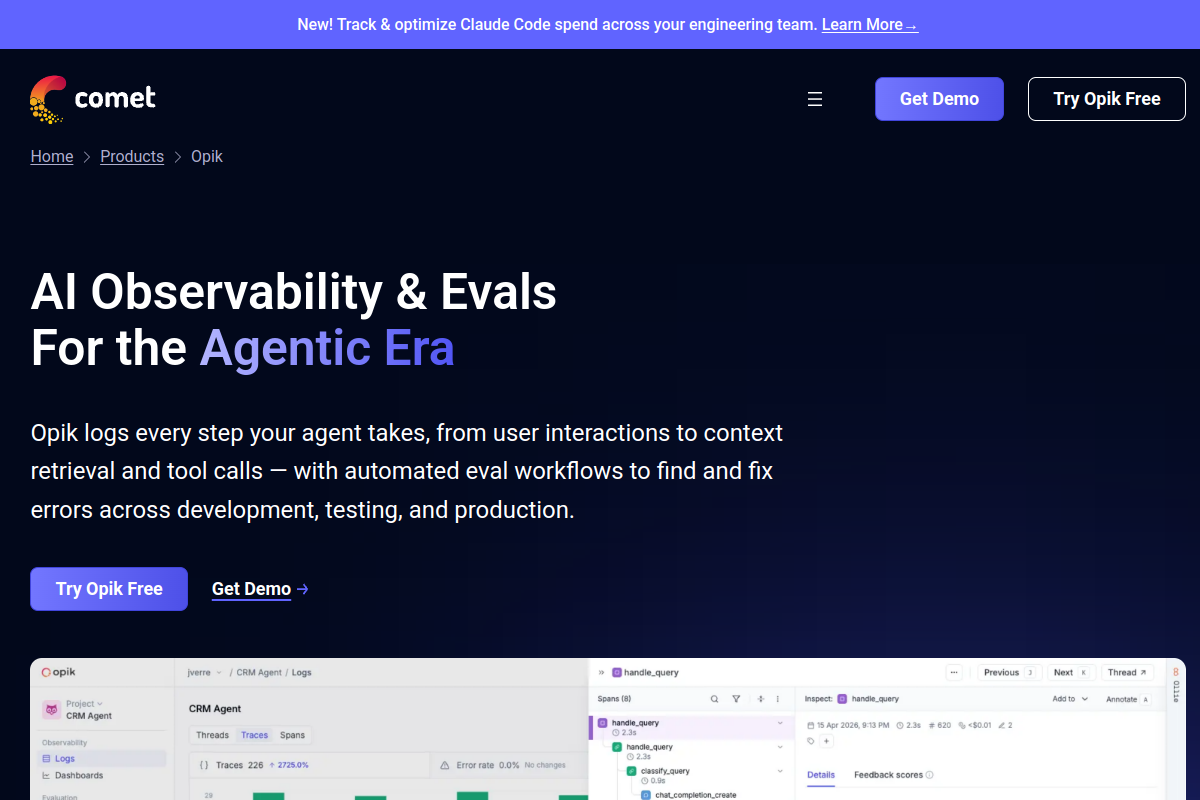Click the Traces curly-braces icon
Image resolution: width=1200 pixels, height=800 pixels.
pyautogui.click(x=203, y=765)
